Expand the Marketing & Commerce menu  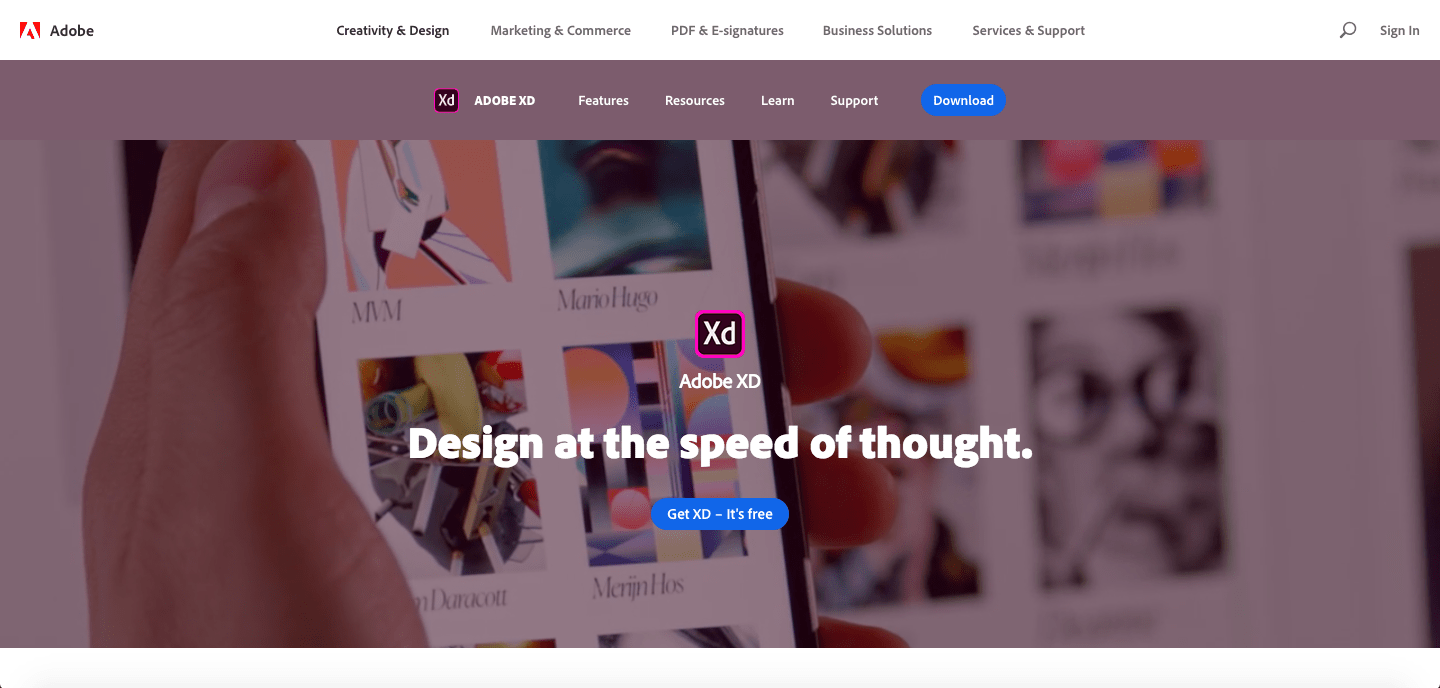click(x=560, y=30)
